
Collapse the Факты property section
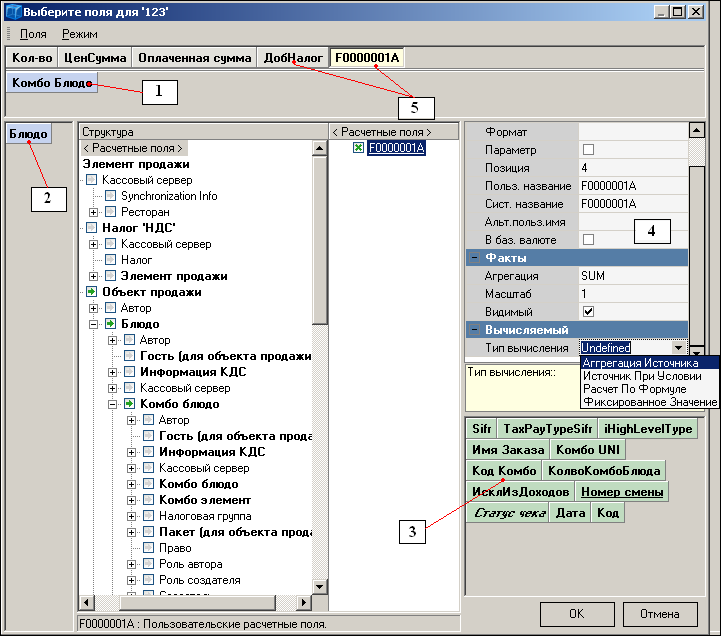coord(475,258)
